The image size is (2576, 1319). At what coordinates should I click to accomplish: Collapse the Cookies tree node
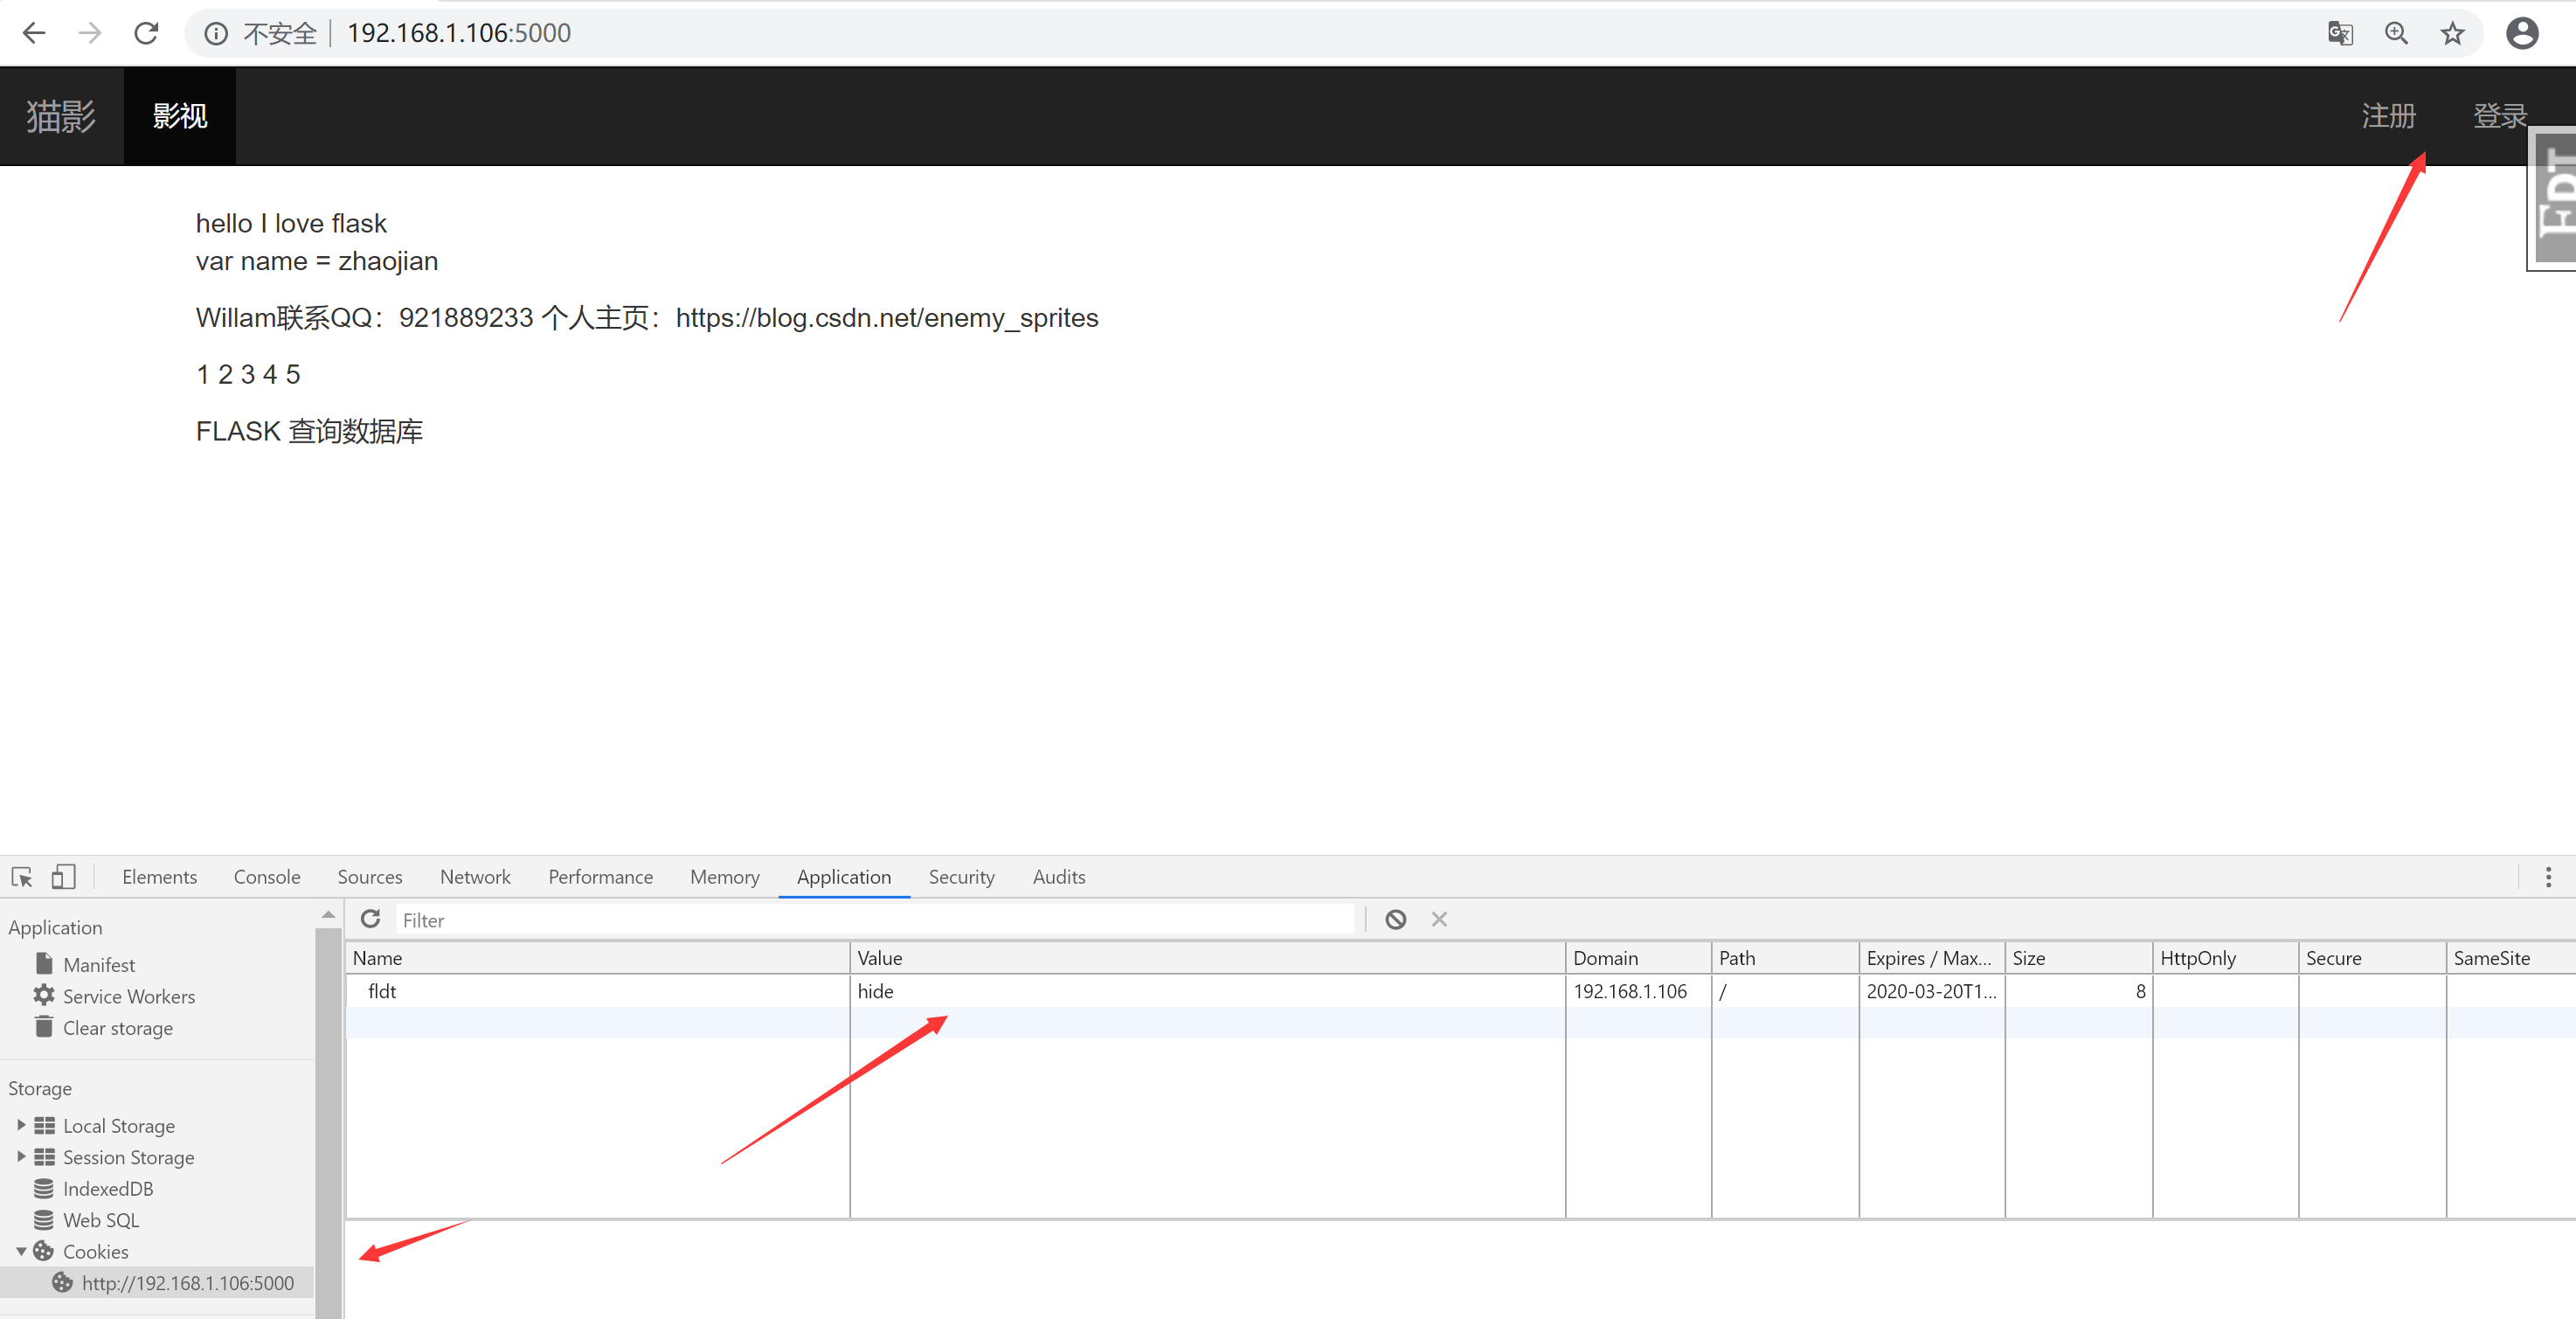(x=21, y=1251)
